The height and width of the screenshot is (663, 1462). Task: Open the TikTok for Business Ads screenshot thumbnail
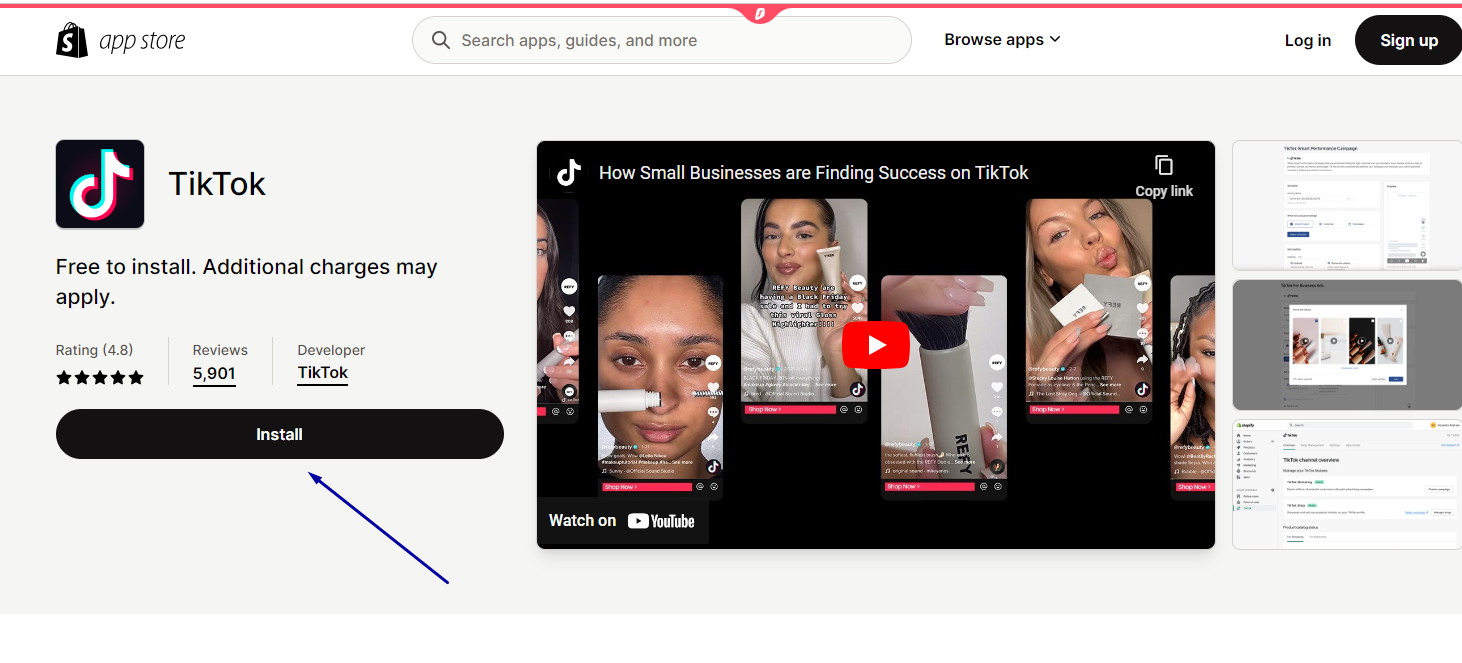[1347, 345]
